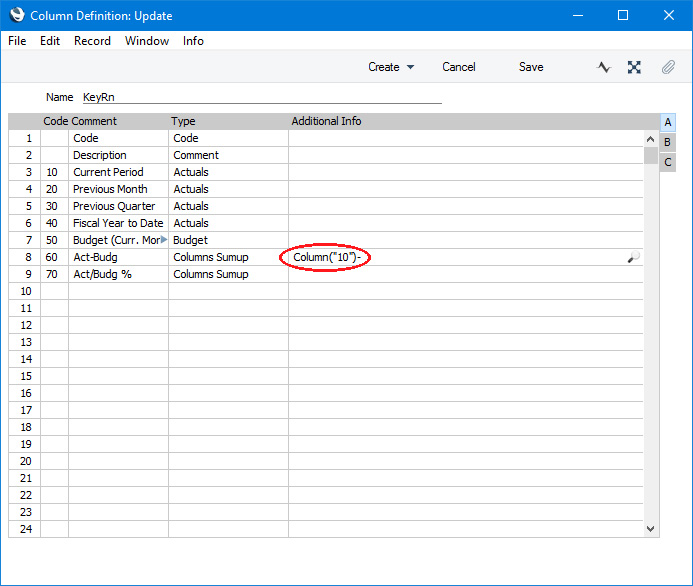Open the File menu
Screen dimensions: 693x586
click(x=17, y=41)
